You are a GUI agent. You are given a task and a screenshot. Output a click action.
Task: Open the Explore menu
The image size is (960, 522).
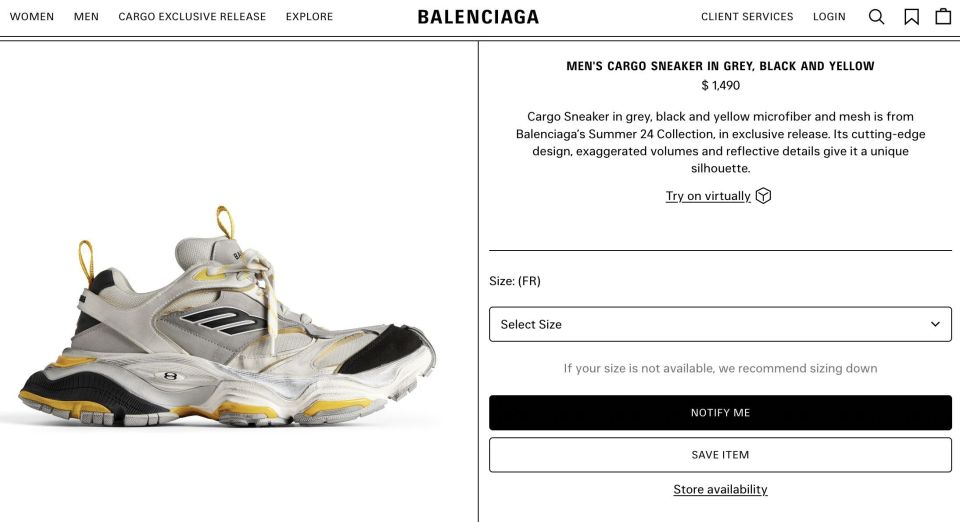coord(309,17)
